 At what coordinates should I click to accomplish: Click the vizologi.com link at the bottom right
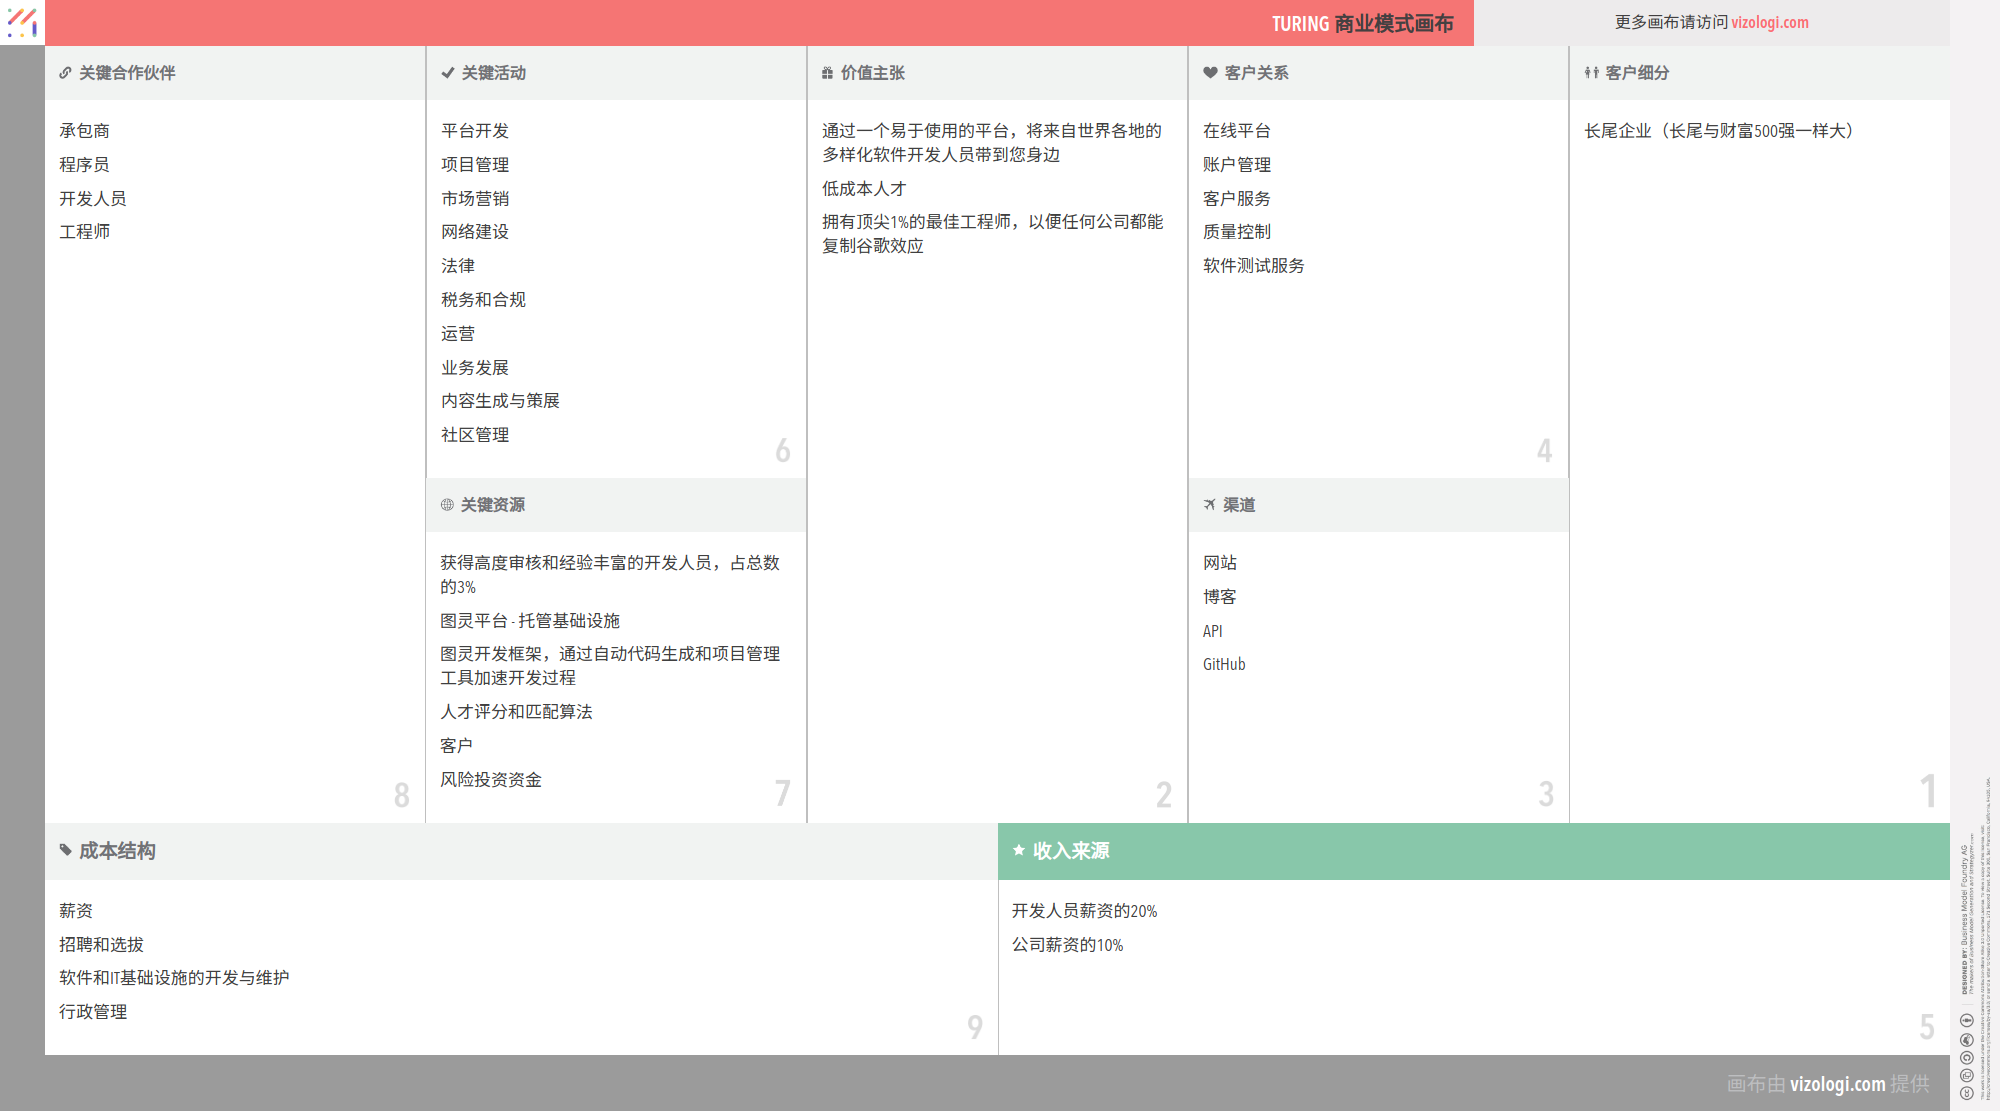click(1838, 1083)
